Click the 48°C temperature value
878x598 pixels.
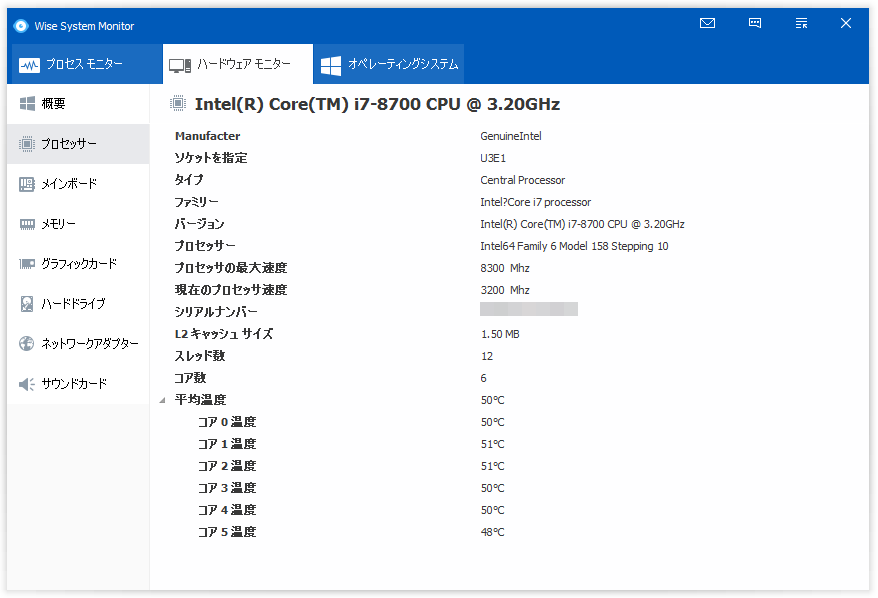492,532
